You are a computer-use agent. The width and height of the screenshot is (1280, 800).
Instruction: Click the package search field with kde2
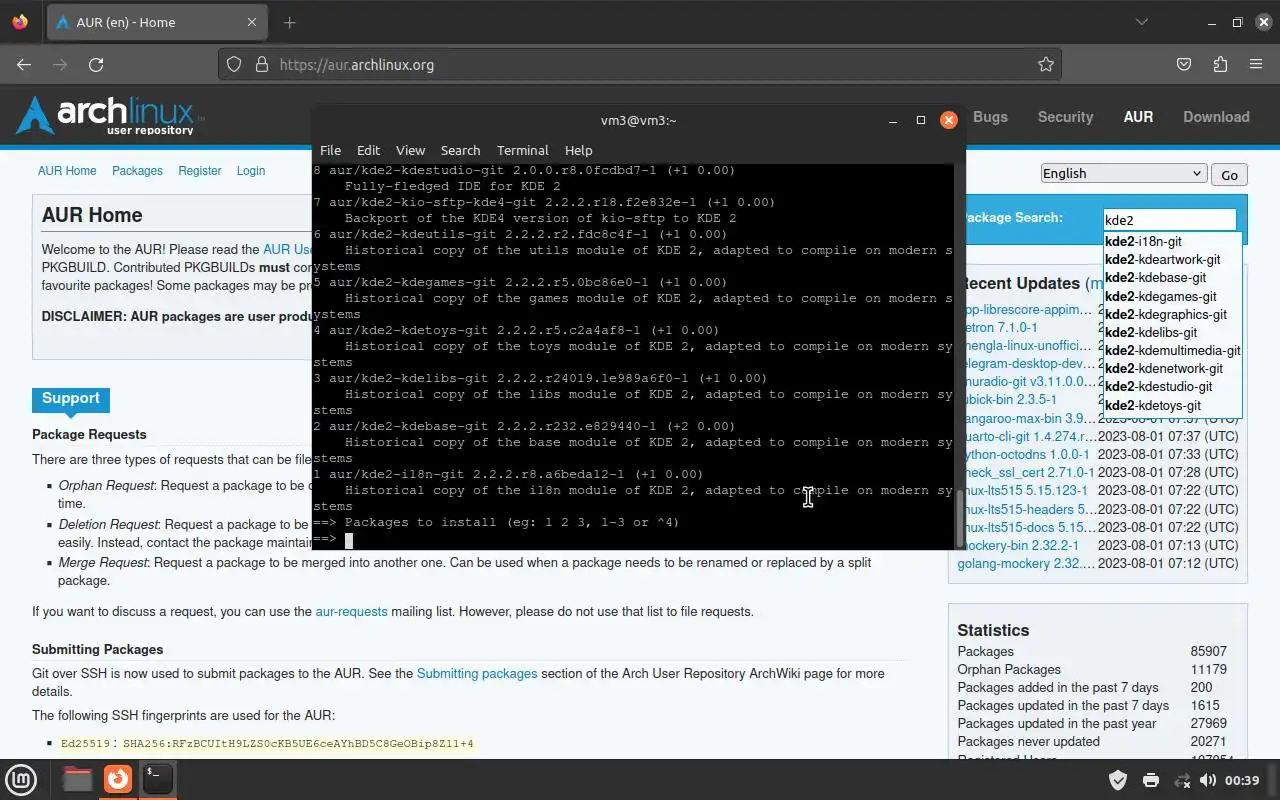click(x=1169, y=220)
